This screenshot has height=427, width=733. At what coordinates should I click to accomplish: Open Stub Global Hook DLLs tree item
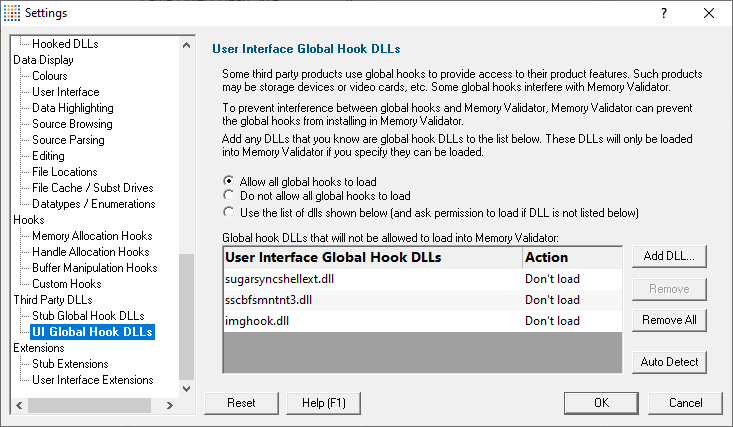tap(88, 316)
